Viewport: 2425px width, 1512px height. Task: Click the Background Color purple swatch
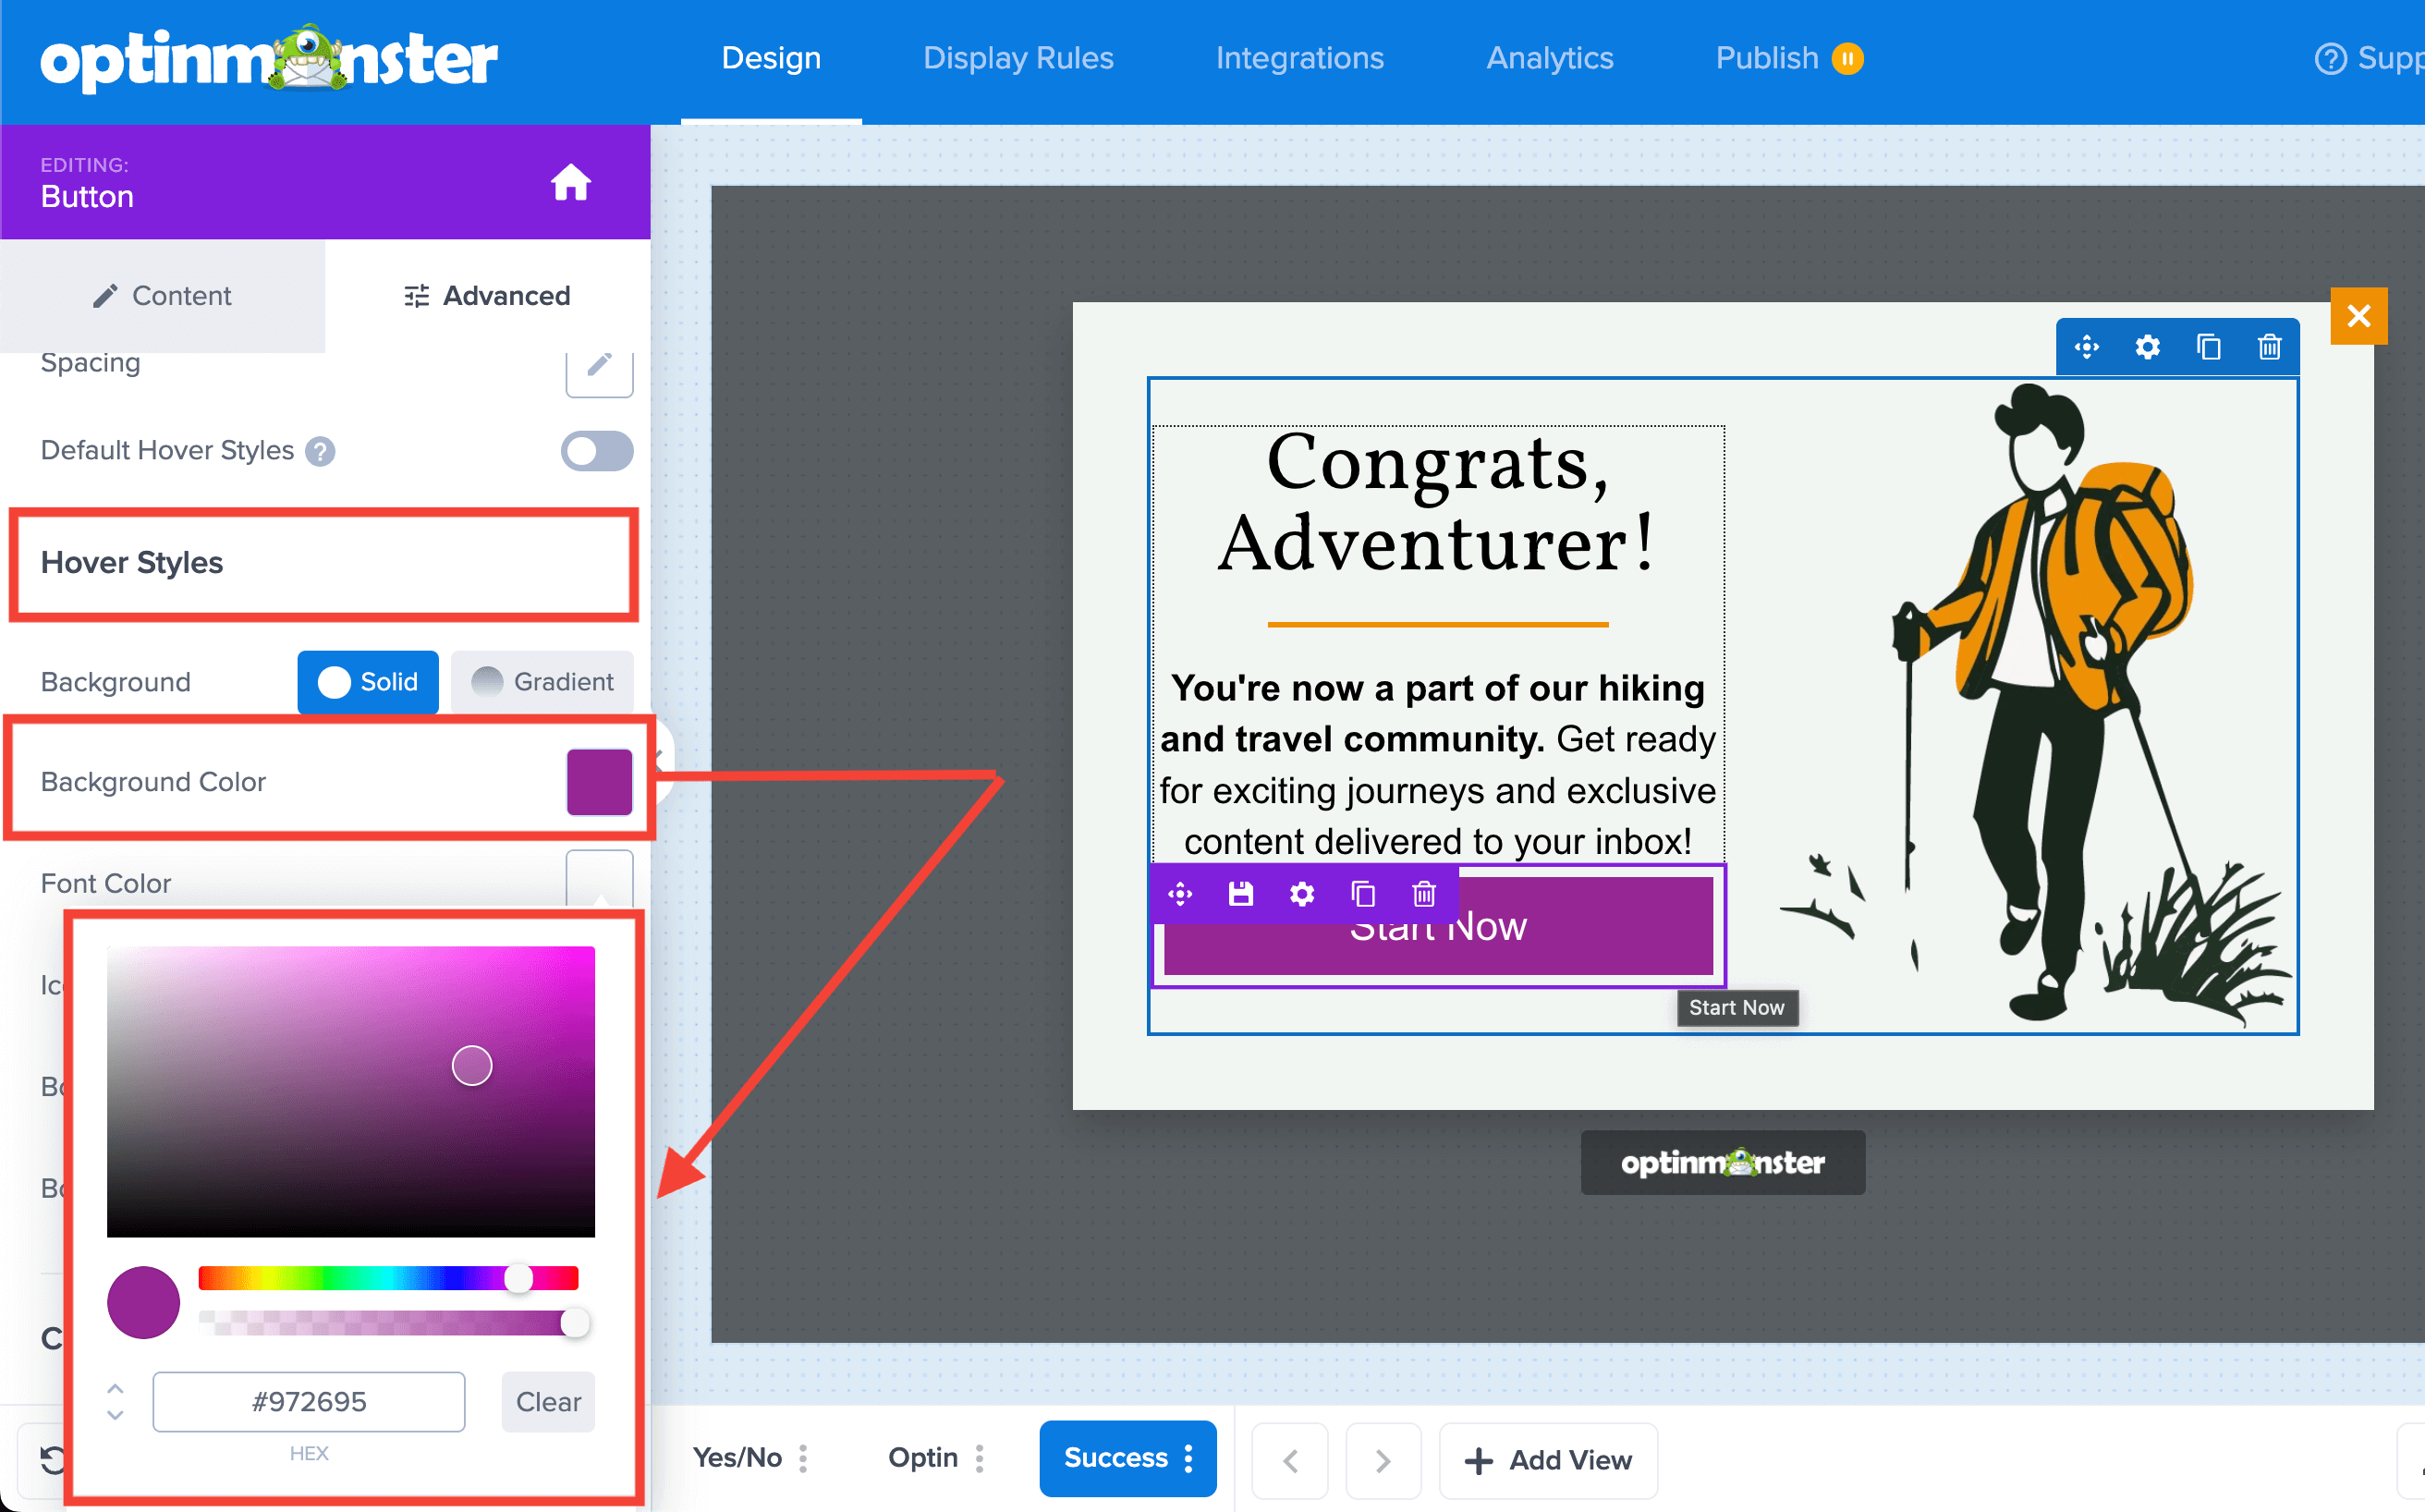pyautogui.click(x=599, y=782)
